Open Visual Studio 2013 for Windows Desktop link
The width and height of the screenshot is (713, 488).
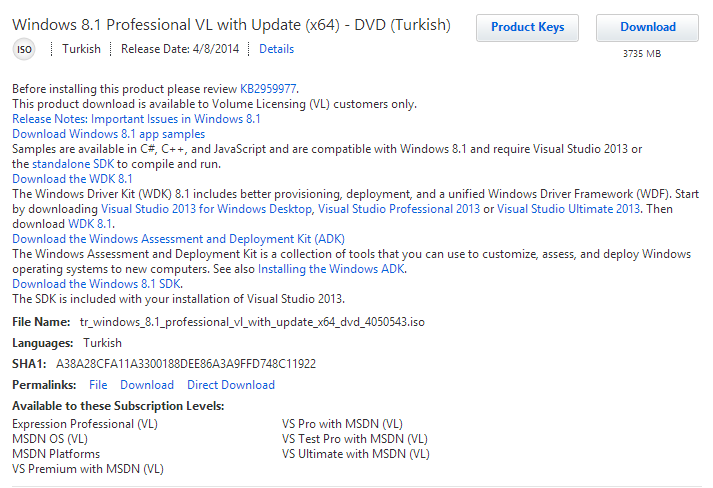click(206, 209)
